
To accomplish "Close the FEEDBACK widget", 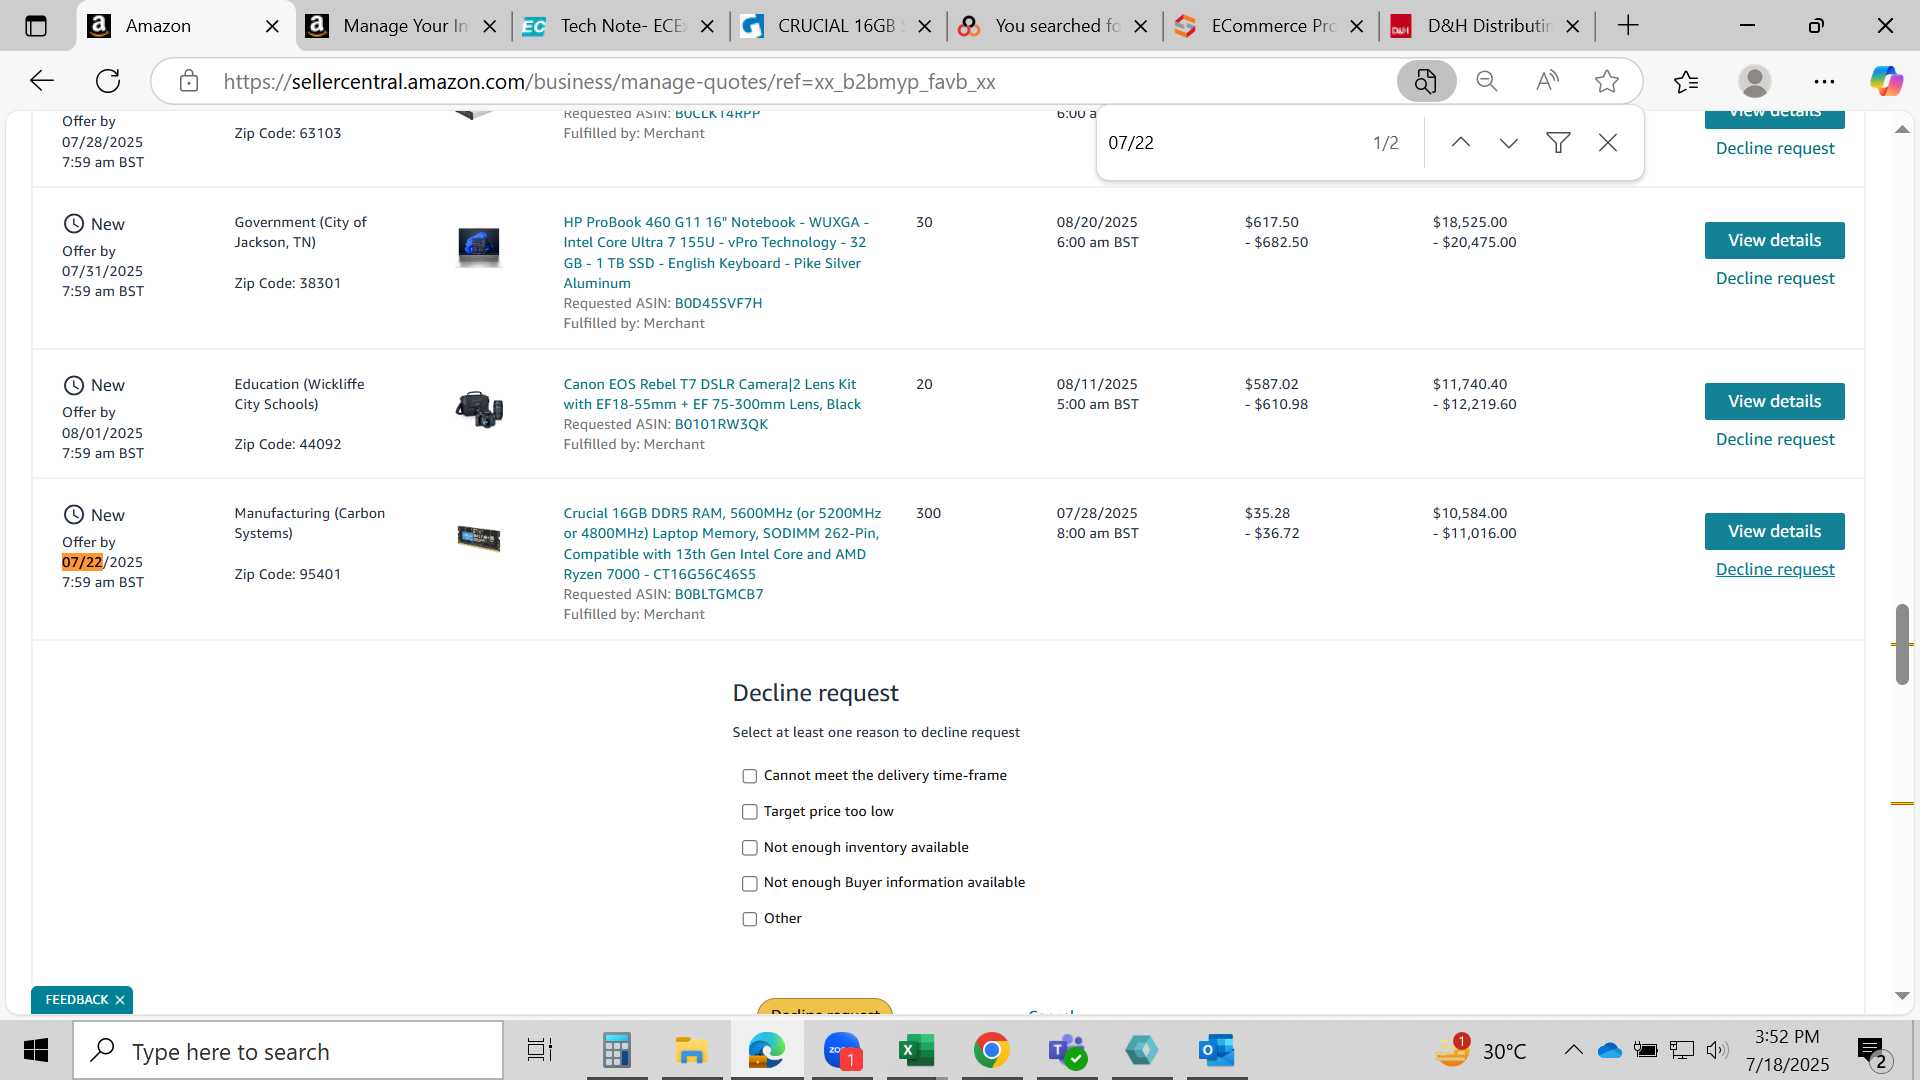I will point(120,1000).
